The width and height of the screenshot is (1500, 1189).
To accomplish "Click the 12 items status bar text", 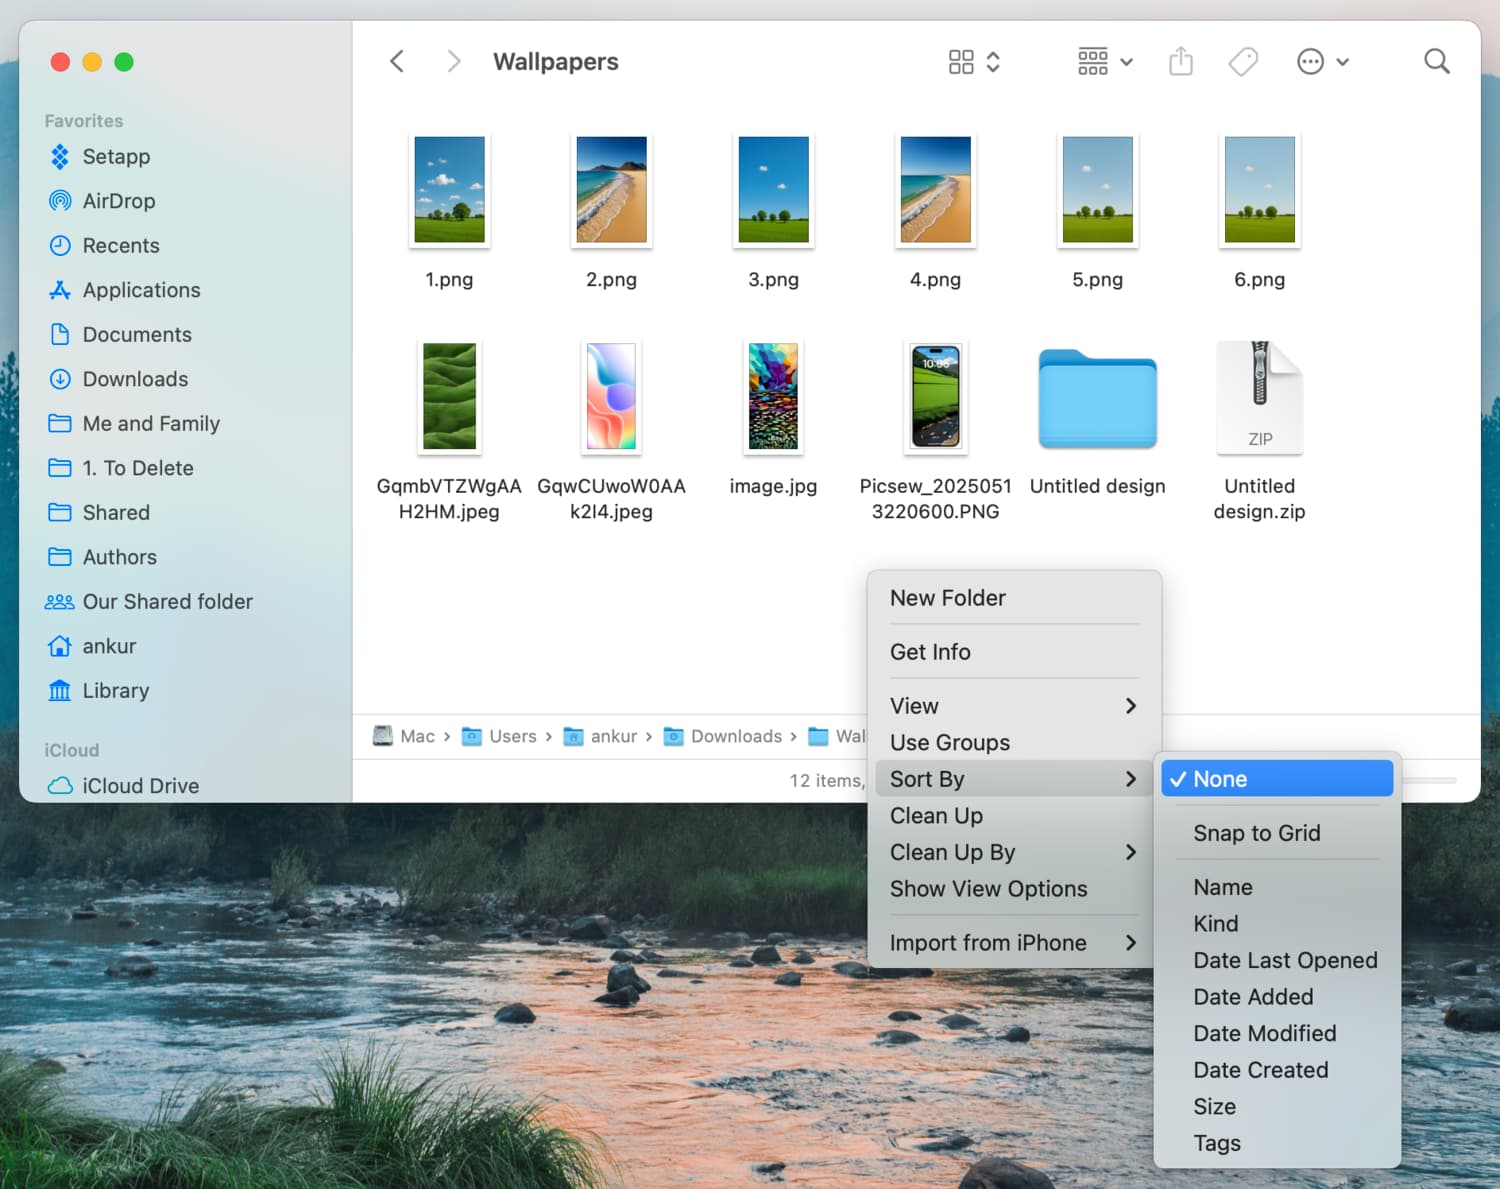I will [827, 781].
